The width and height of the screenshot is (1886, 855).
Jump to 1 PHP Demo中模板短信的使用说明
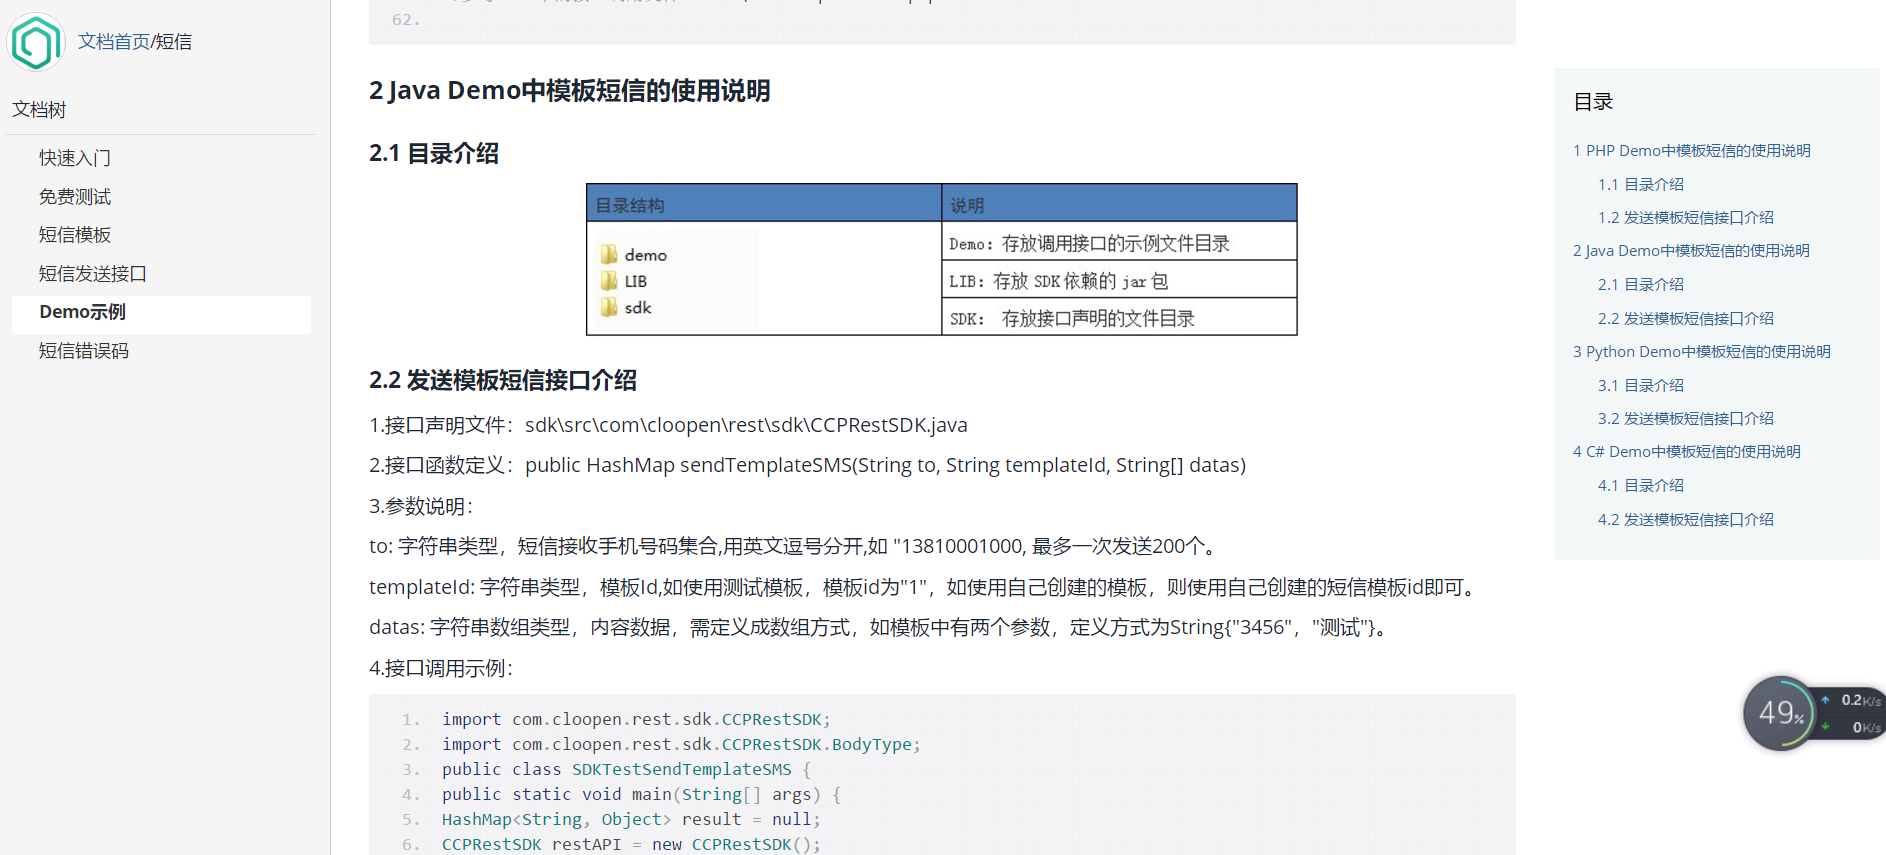1691,151
